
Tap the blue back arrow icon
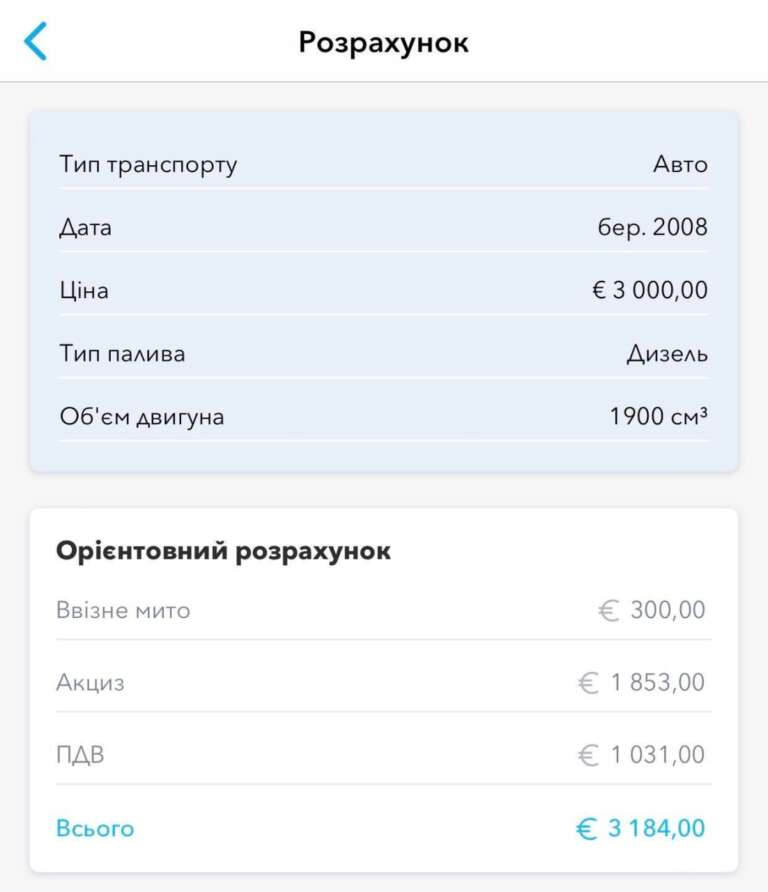[x=35, y=42]
